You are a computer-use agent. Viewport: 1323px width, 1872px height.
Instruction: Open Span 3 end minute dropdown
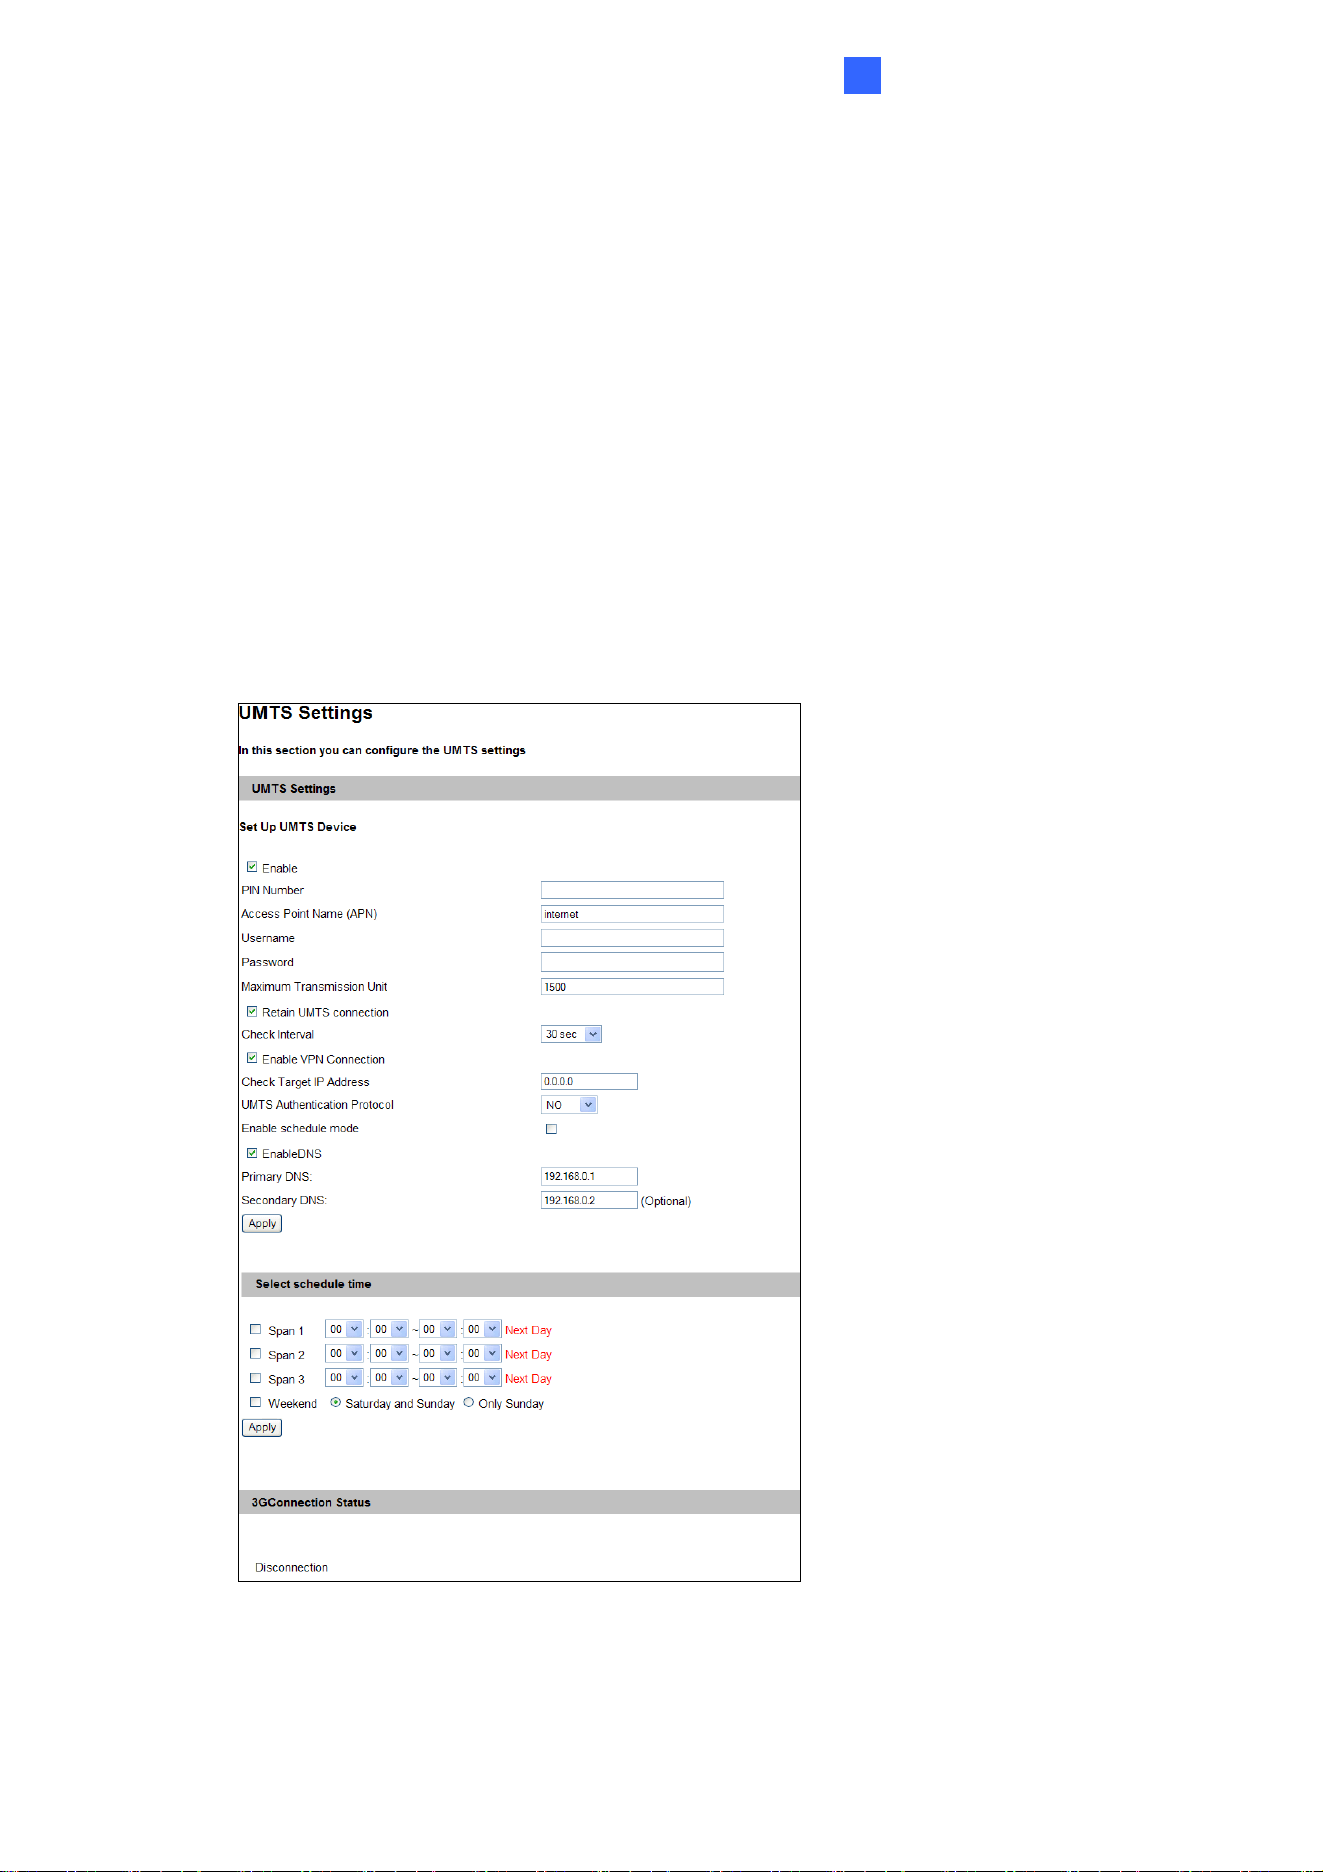tap(482, 1377)
